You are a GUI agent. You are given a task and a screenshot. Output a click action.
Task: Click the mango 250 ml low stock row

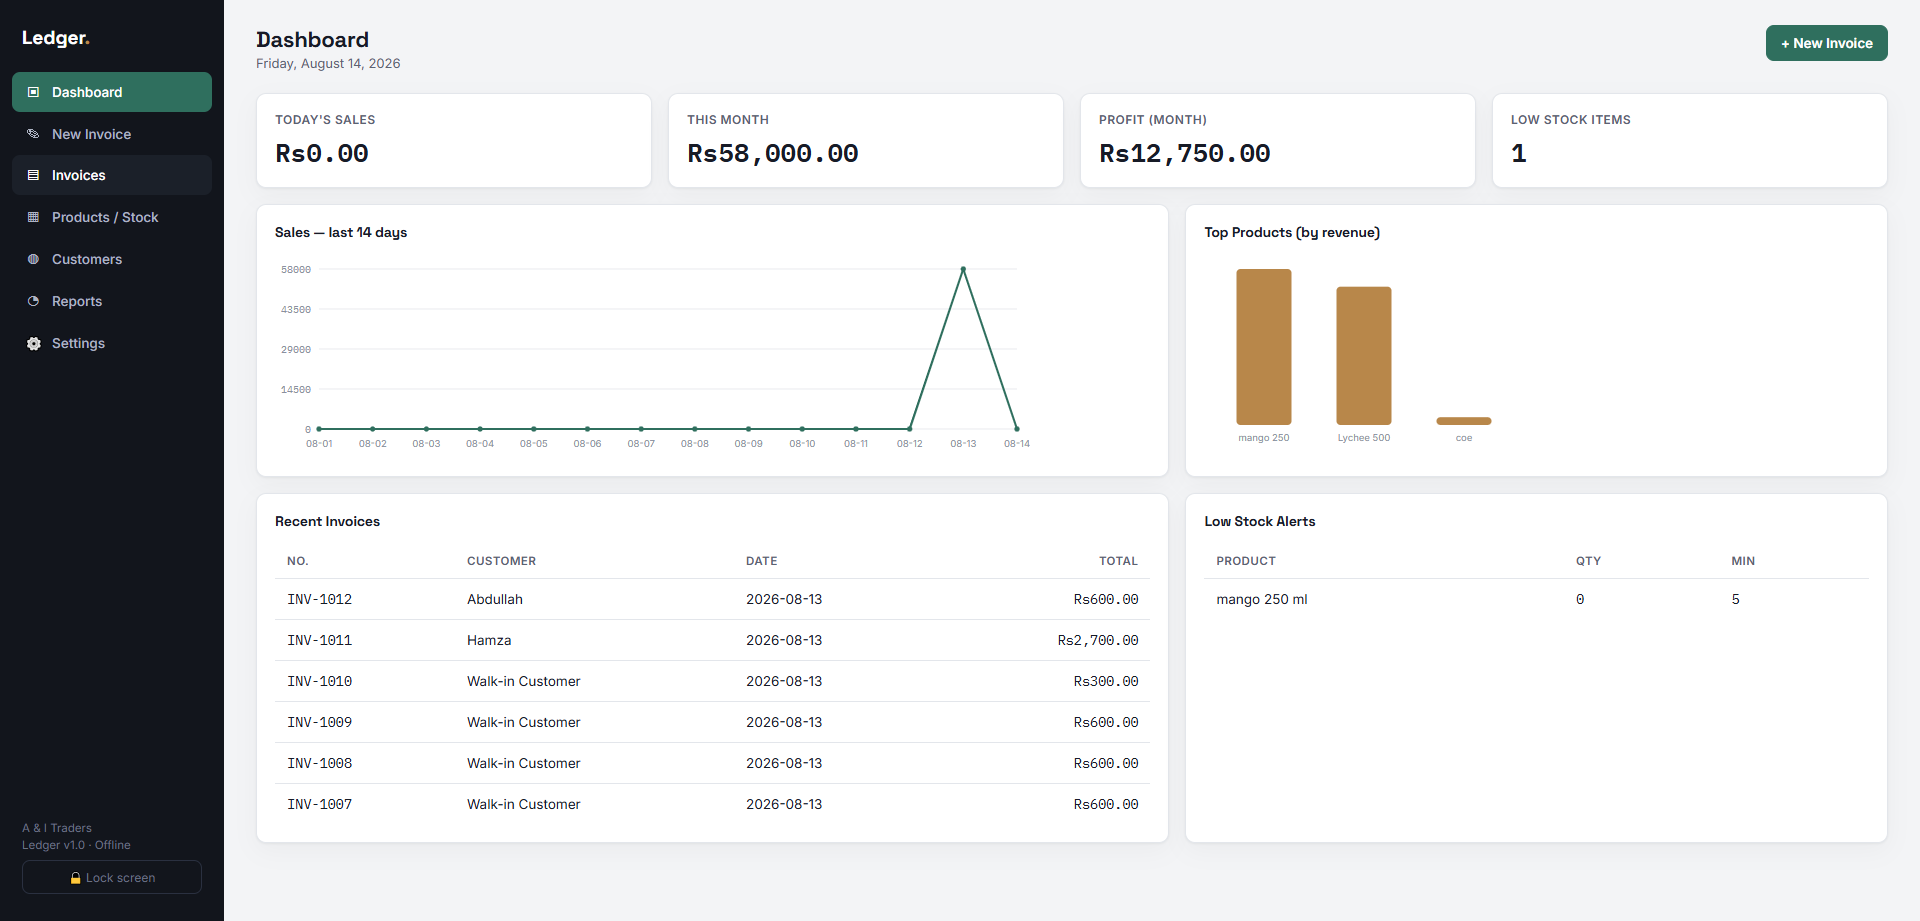[x=1537, y=599]
